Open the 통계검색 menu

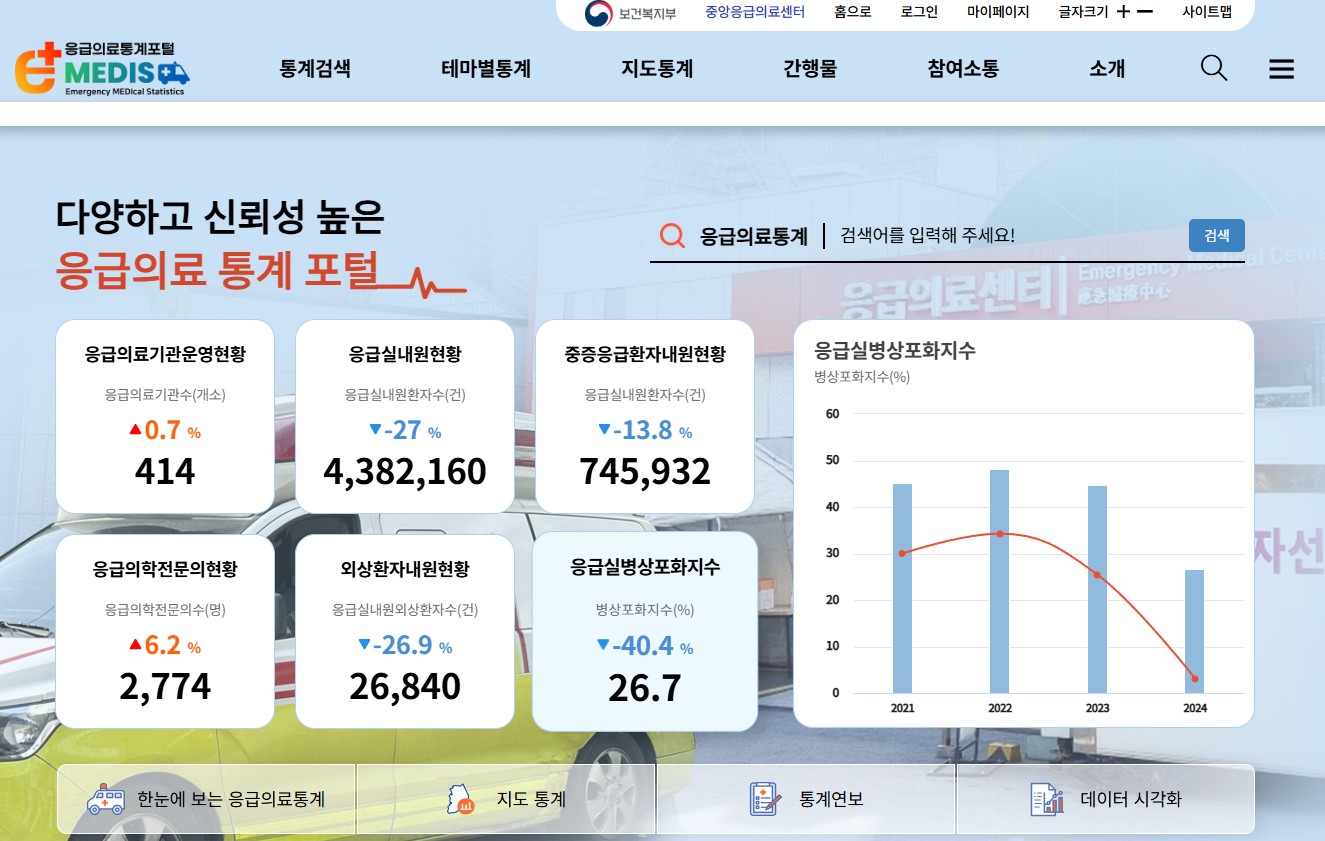click(315, 69)
